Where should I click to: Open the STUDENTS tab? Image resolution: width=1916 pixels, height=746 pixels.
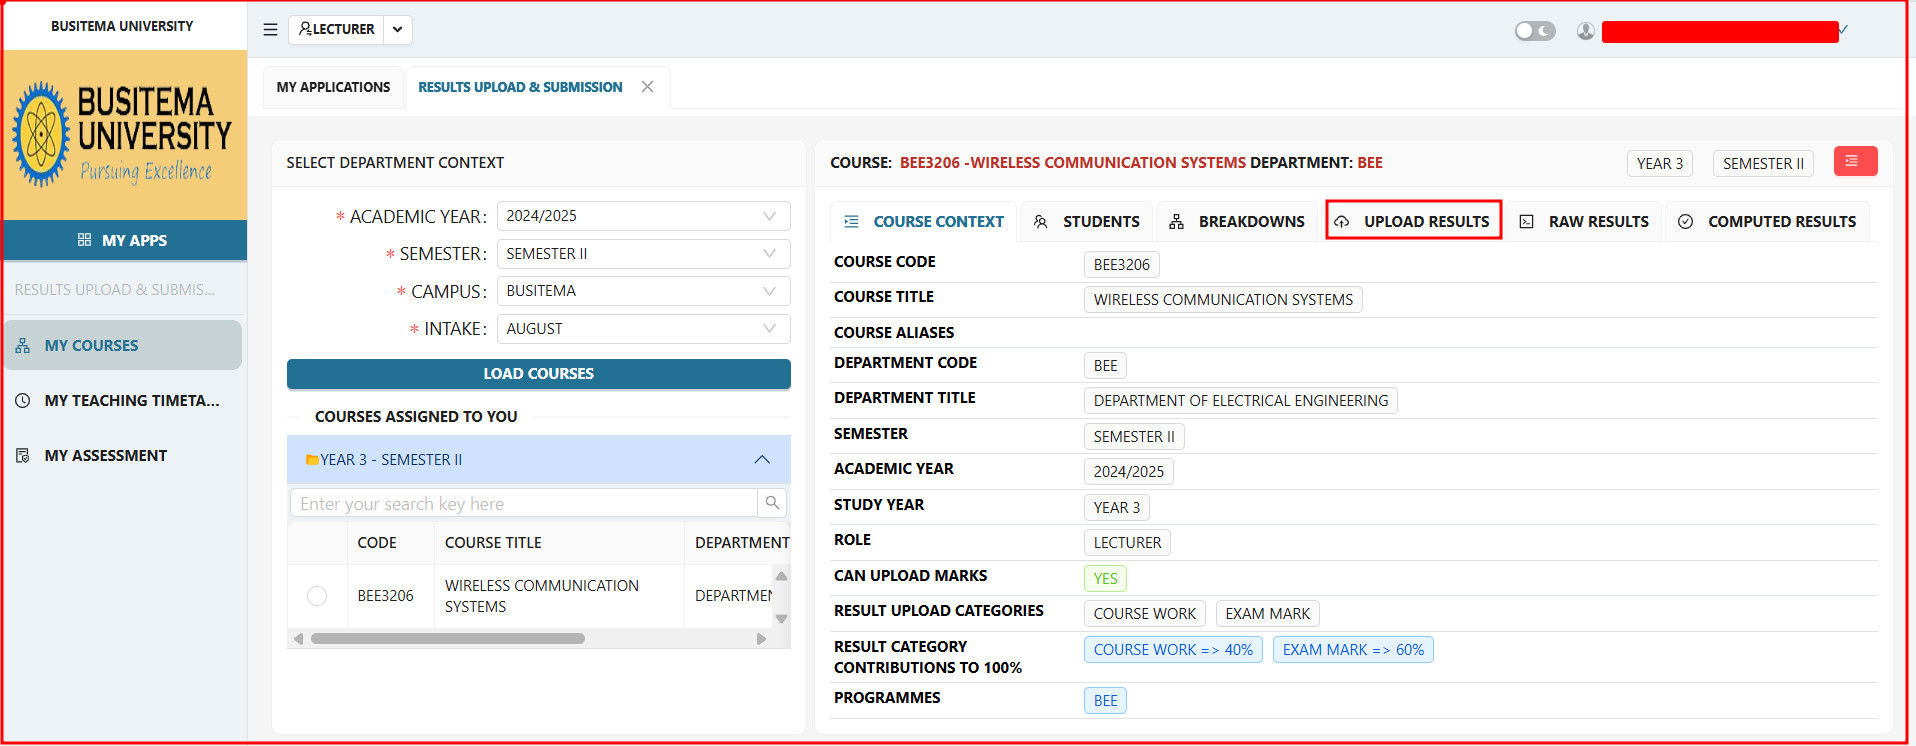(x=1086, y=221)
